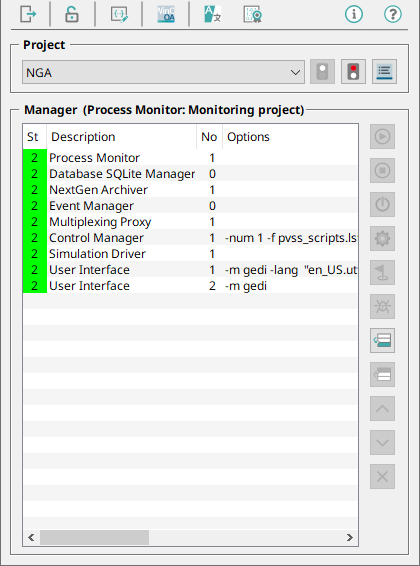Click the license certificate icon
420x566 pixels.
click(x=252, y=14)
